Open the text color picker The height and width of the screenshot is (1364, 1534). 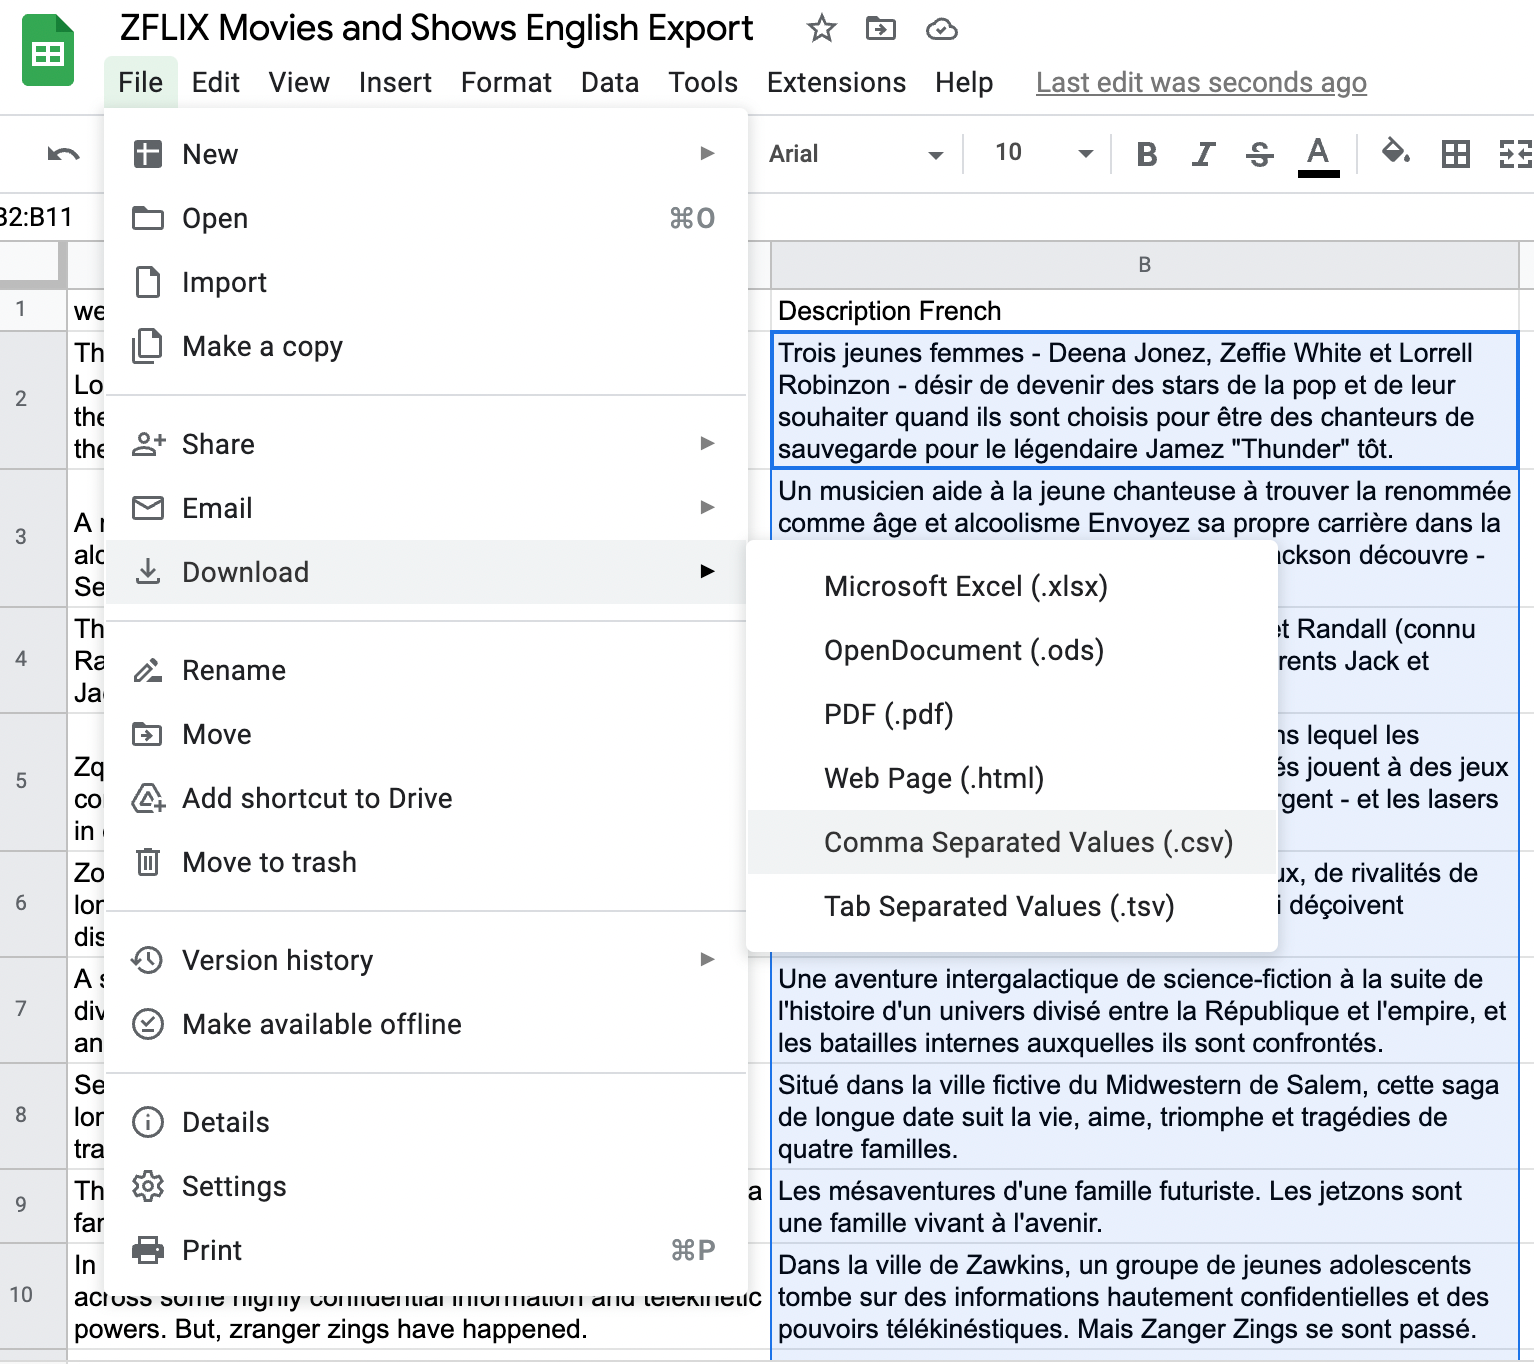tap(1318, 155)
